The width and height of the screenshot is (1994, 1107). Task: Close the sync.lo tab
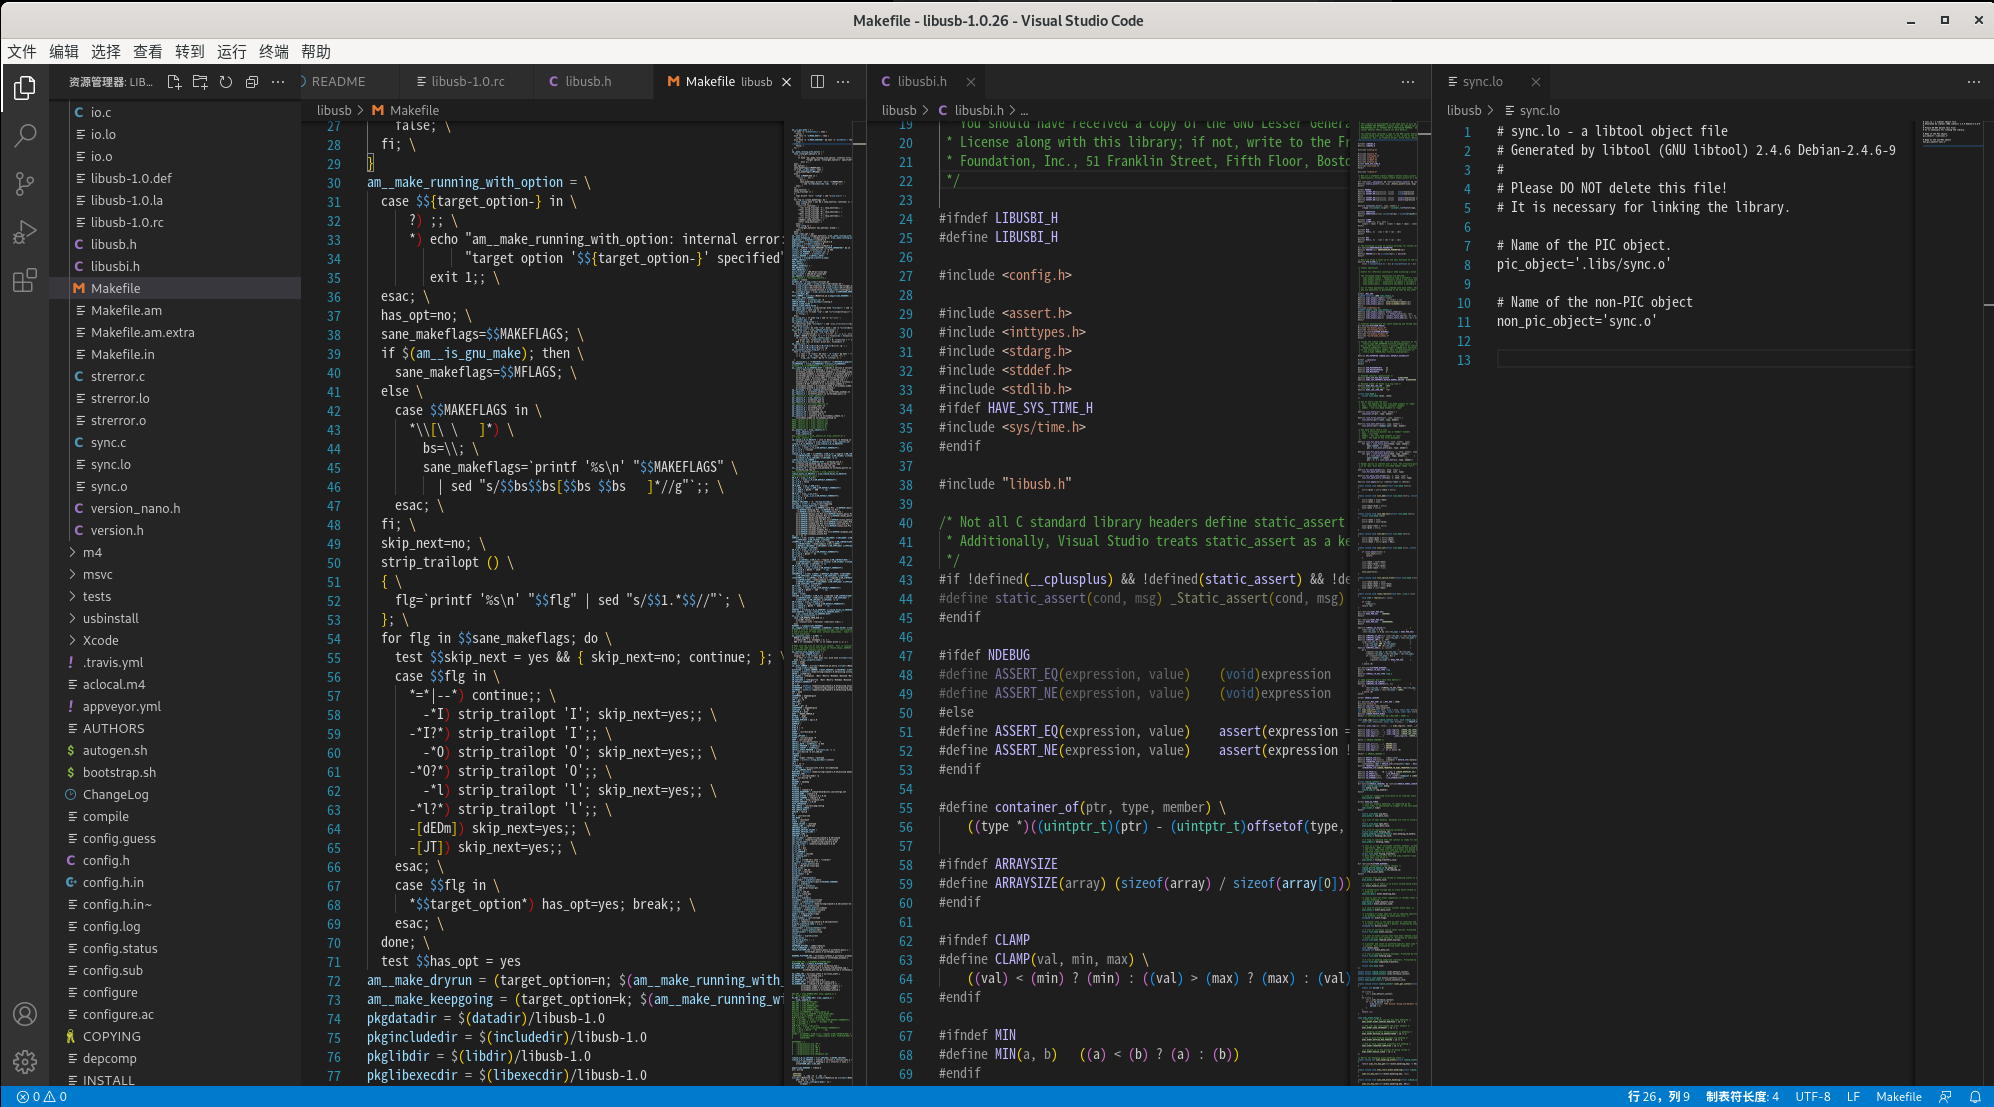[x=1535, y=82]
